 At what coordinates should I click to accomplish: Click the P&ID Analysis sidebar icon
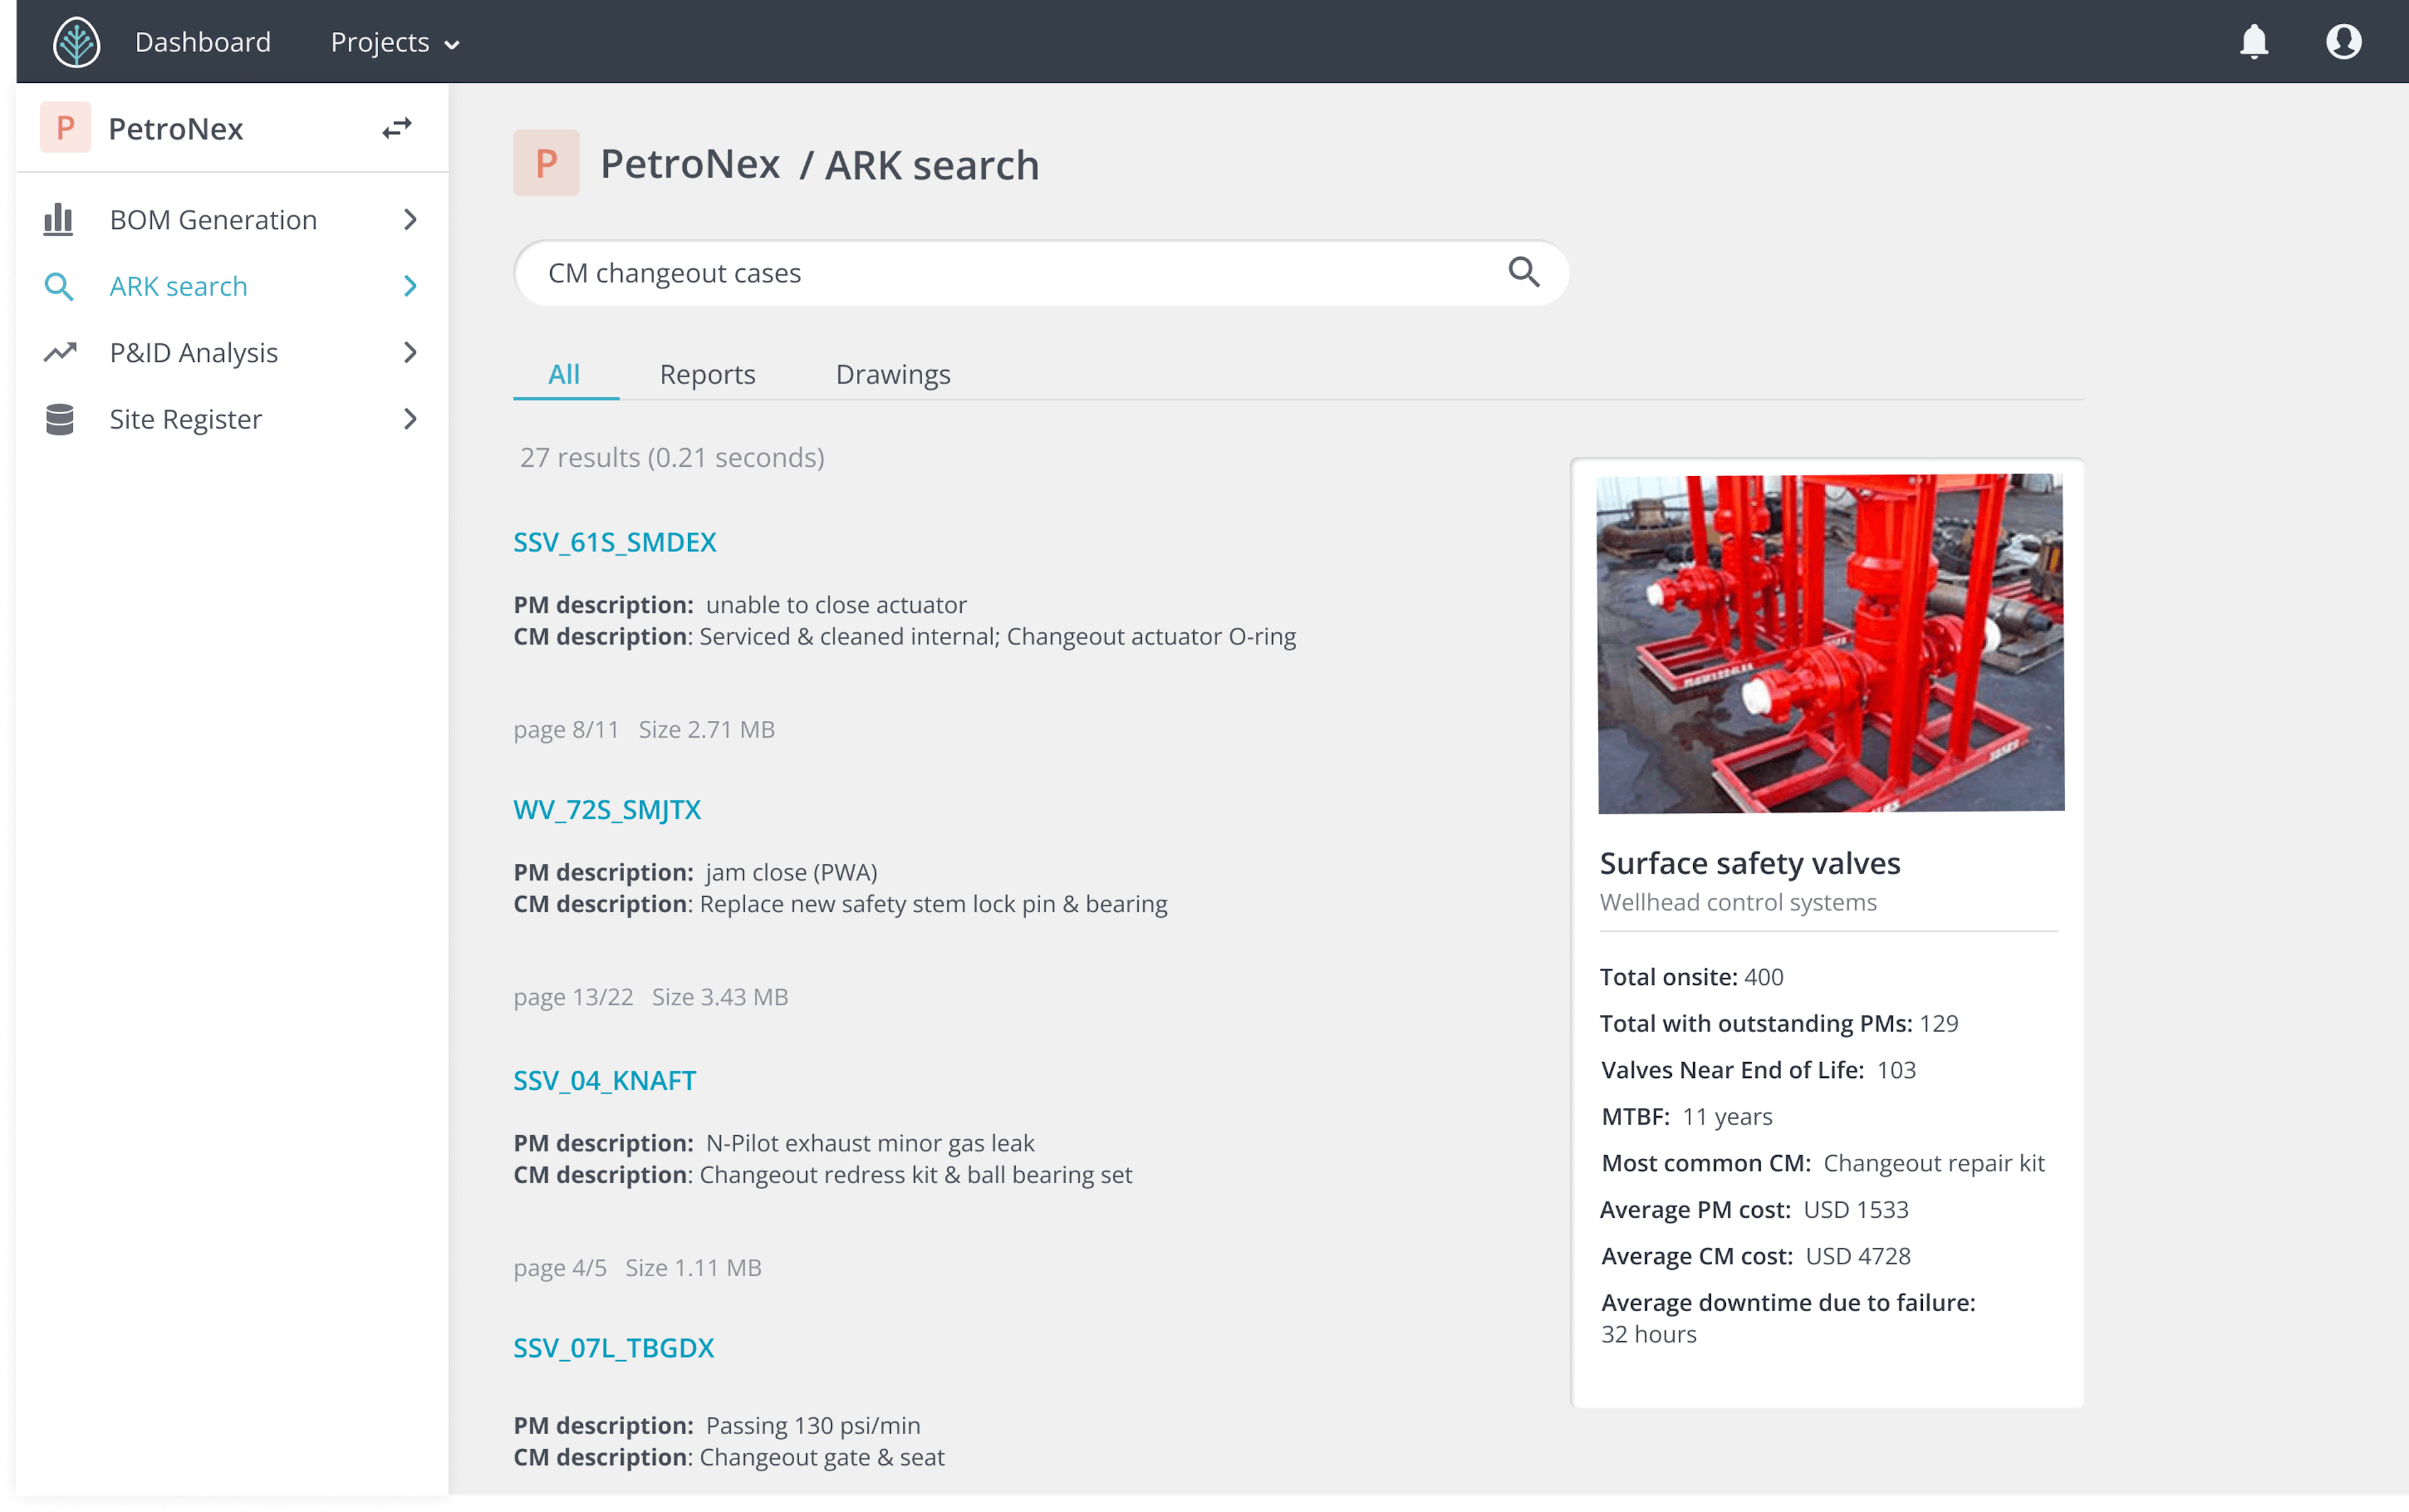[x=59, y=352]
